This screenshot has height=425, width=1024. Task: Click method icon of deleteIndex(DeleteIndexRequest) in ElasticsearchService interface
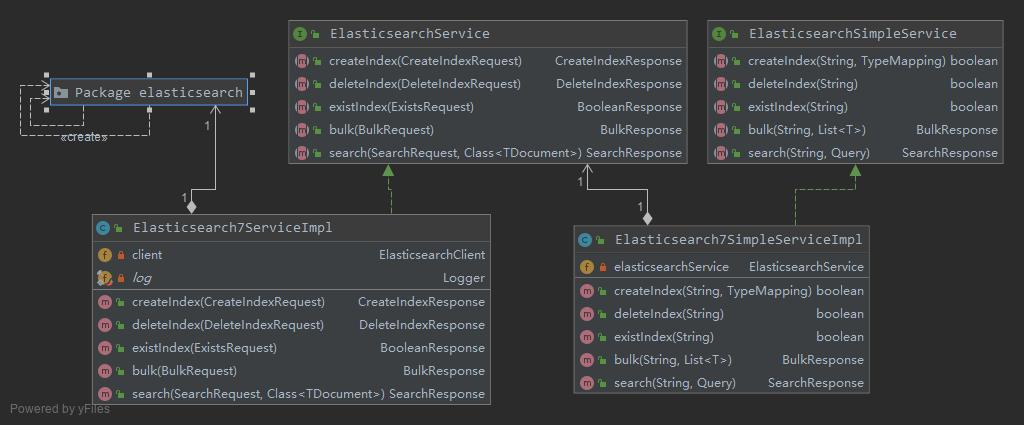pos(301,84)
